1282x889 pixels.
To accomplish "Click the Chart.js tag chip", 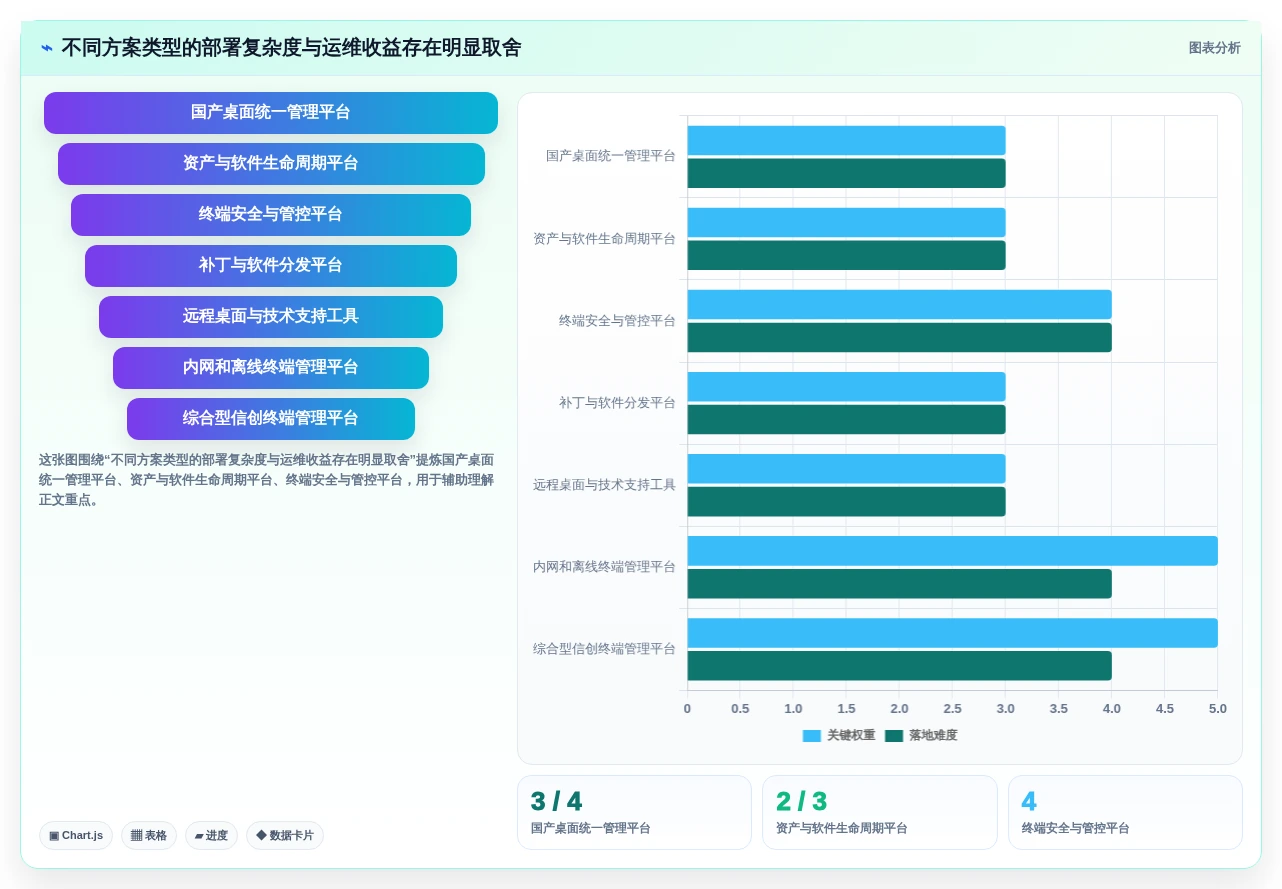I will pyautogui.click(x=76, y=836).
